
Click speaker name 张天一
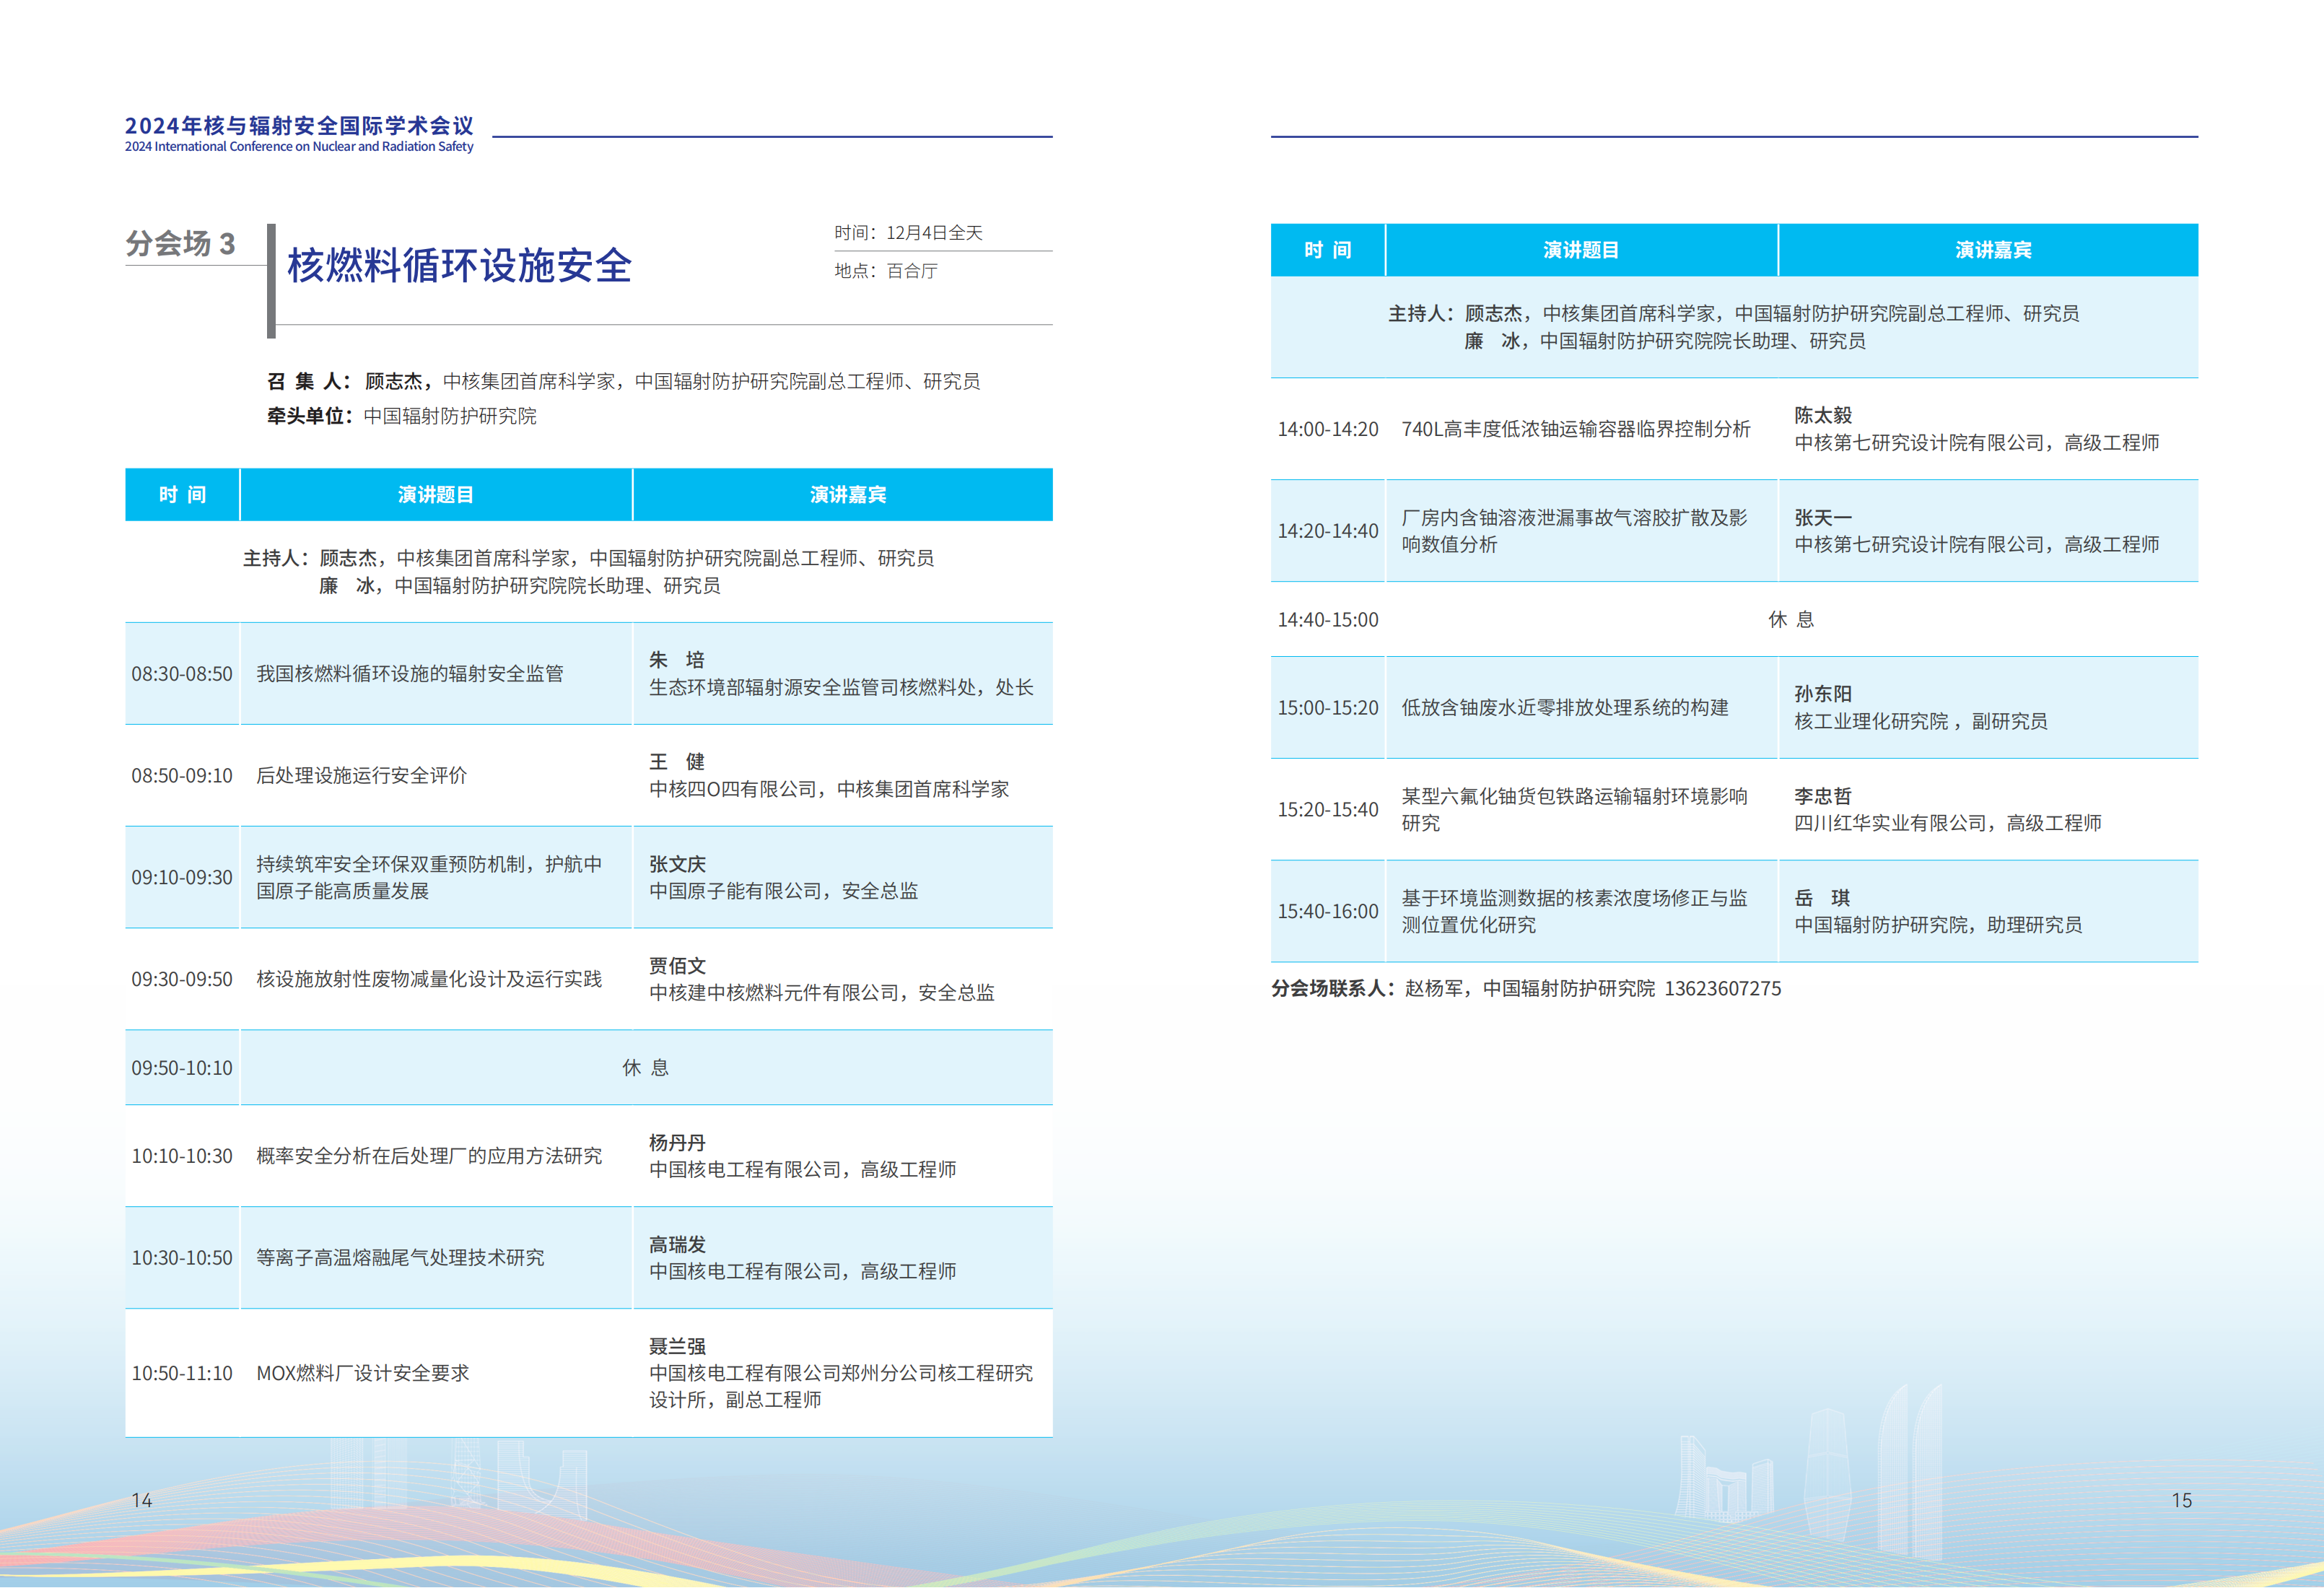pos(1823,518)
